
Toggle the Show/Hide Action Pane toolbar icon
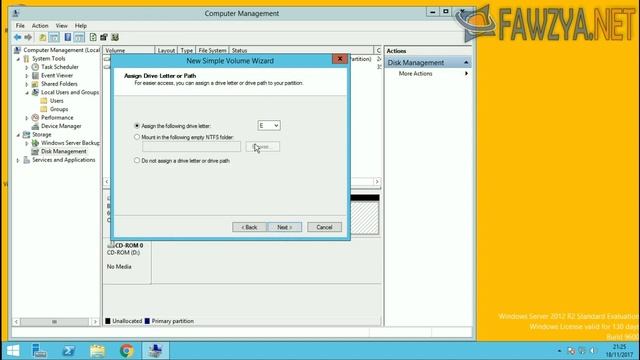(79, 38)
